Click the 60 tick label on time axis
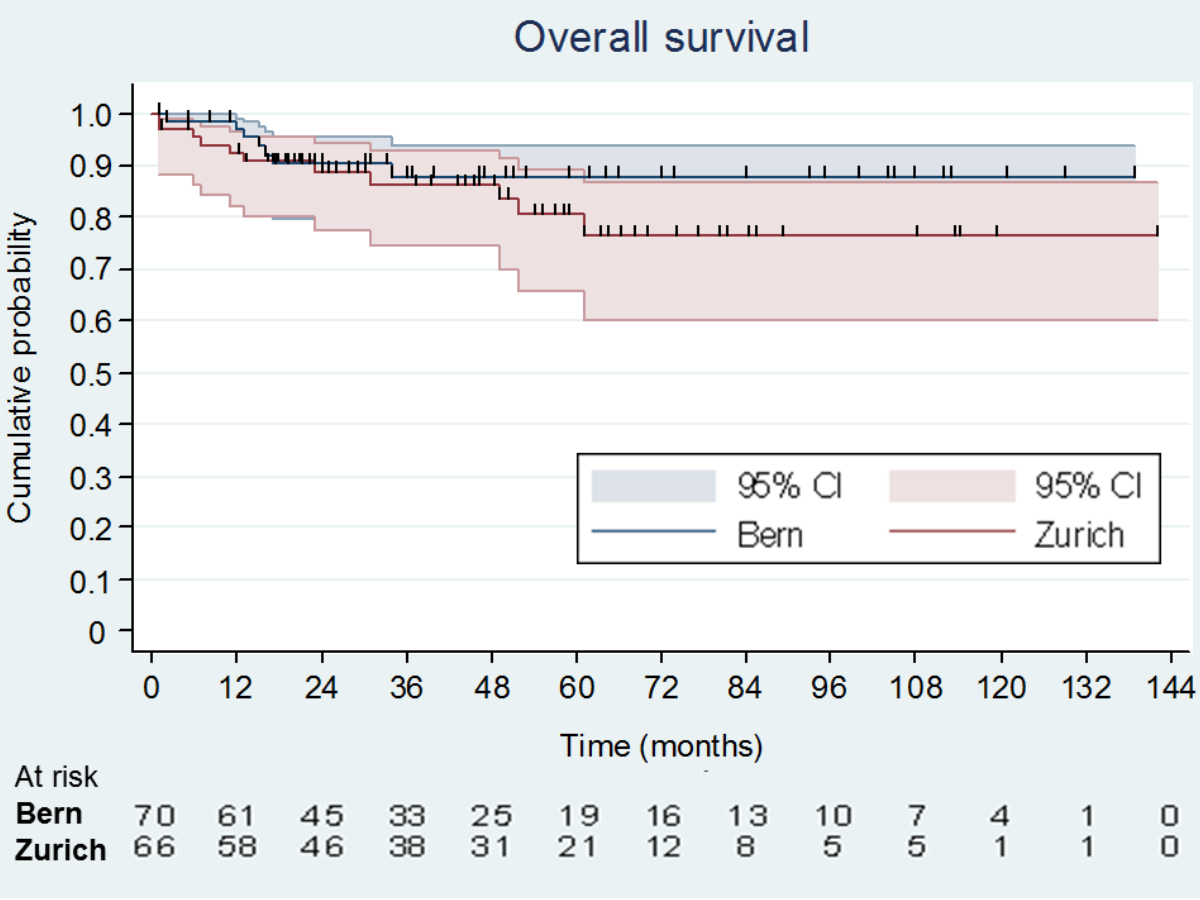Screen dimensions: 1200x900 coord(576,687)
